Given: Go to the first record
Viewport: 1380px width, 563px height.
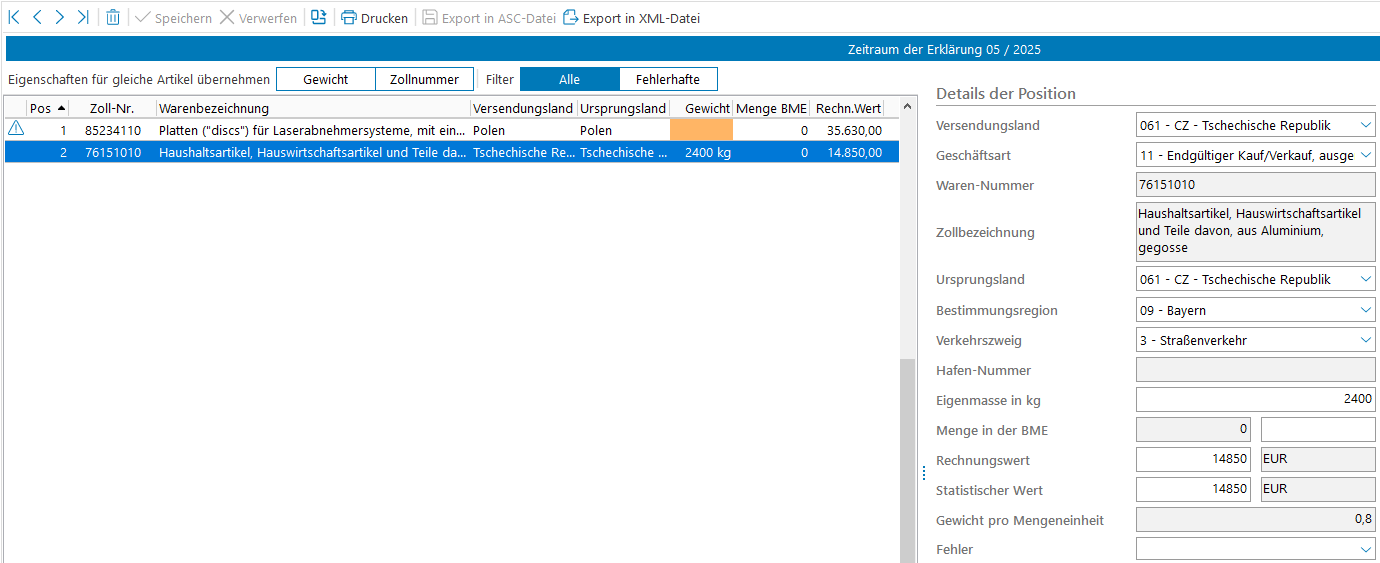Looking at the screenshot, I should pyautogui.click(x=14, y=18).
